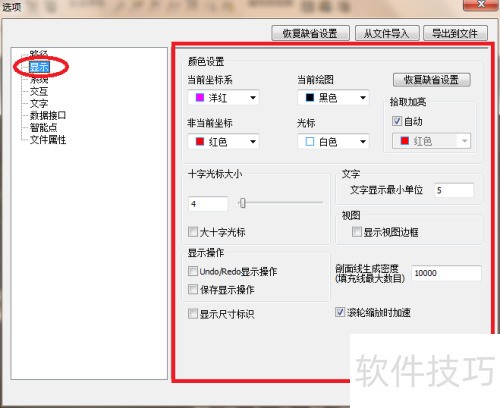Click the top 恢复缺省设置 button beside 从文件导入

click(310, 33)
